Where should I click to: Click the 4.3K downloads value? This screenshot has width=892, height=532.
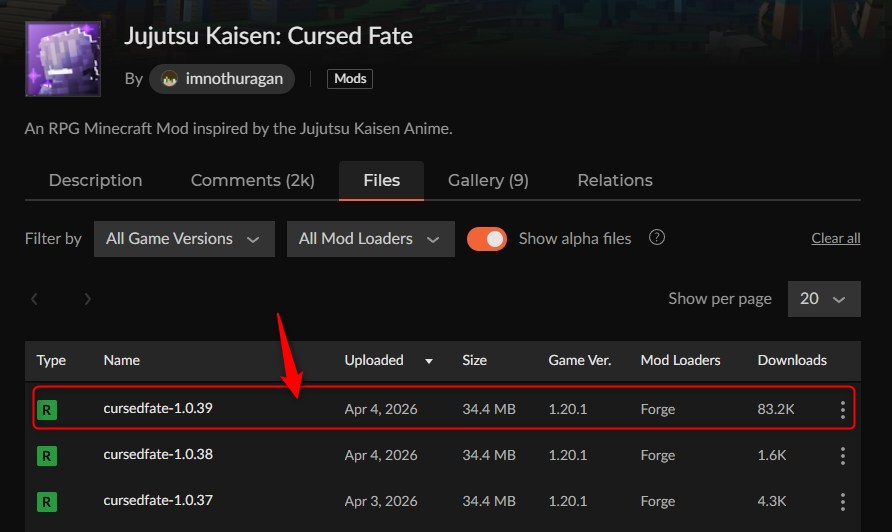[772, 501]
